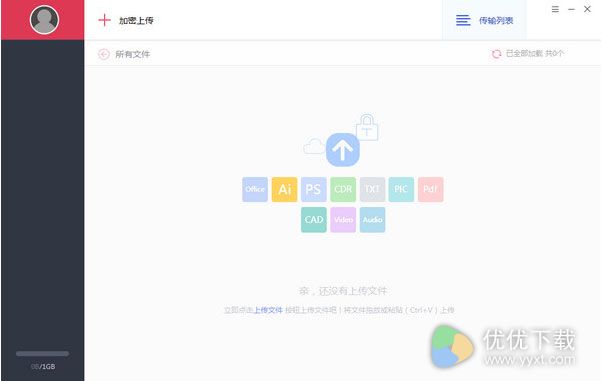This screenshot has width=602, height=381.
Task: Click the CAD file type tile
Action: coord(314,220)
